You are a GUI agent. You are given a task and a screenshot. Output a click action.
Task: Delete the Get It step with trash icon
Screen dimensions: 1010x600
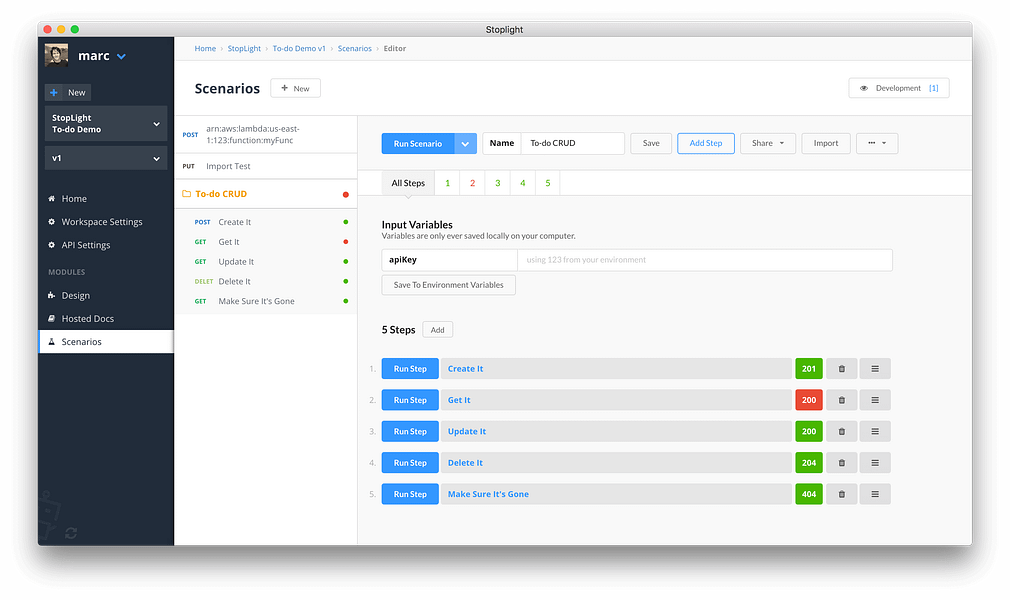[841, 400]
